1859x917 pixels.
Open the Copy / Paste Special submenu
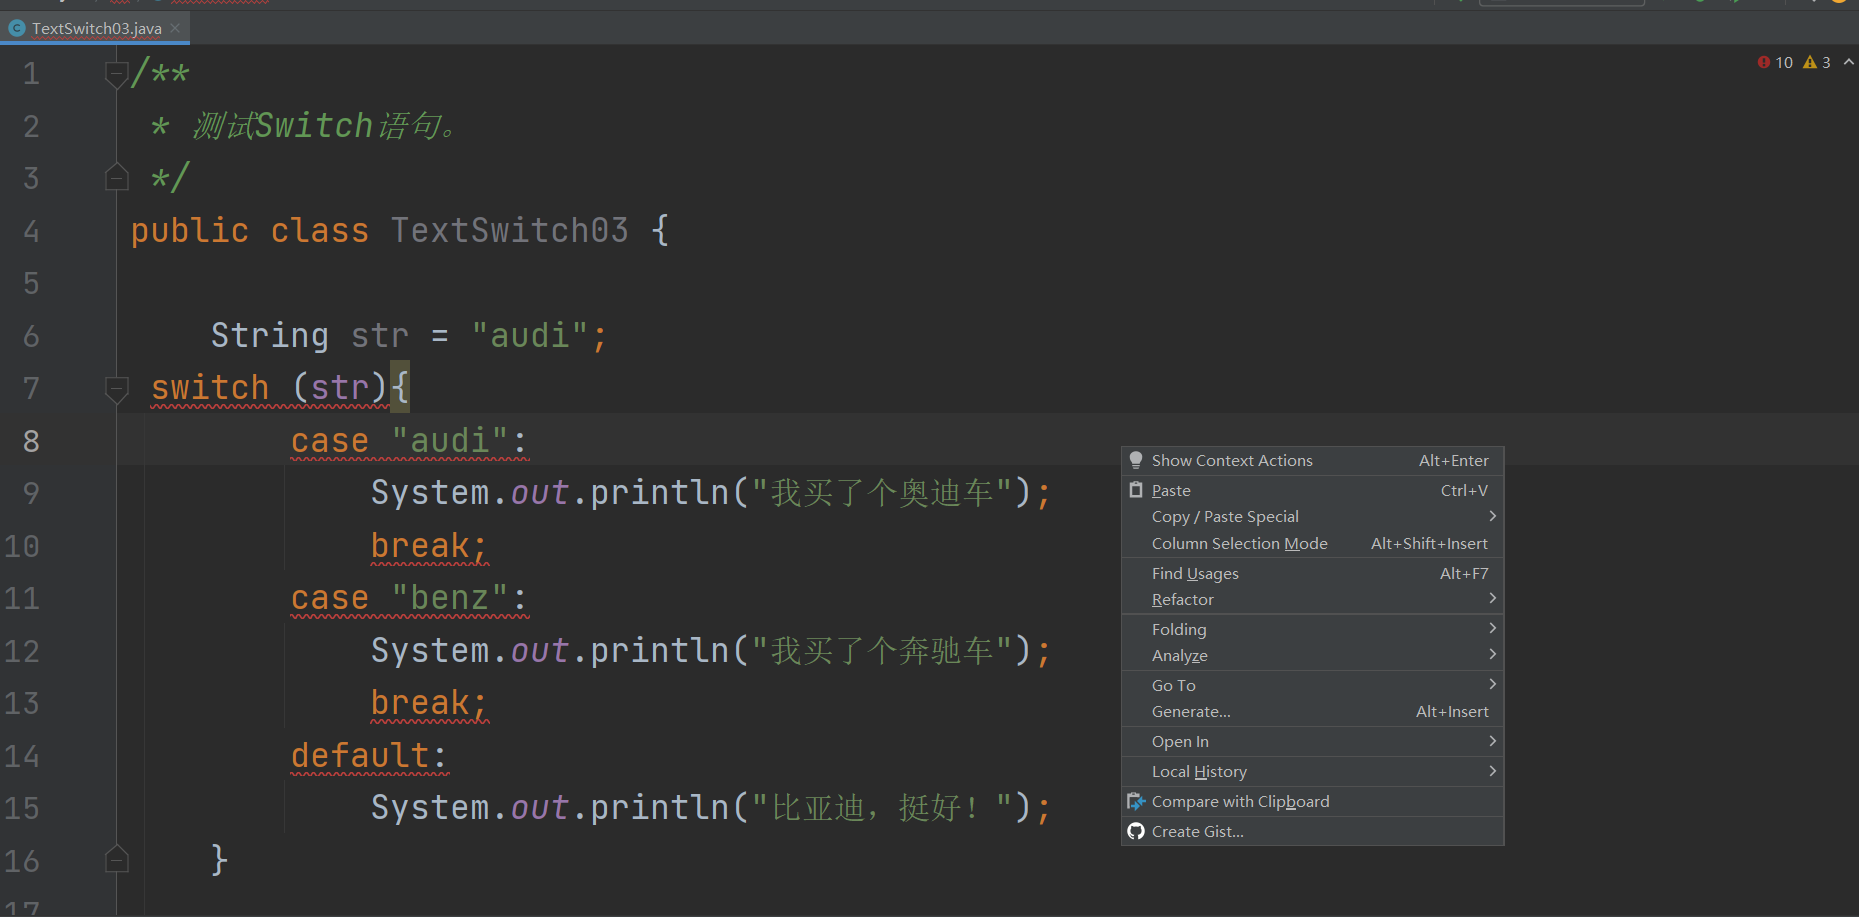(1312, 517)
